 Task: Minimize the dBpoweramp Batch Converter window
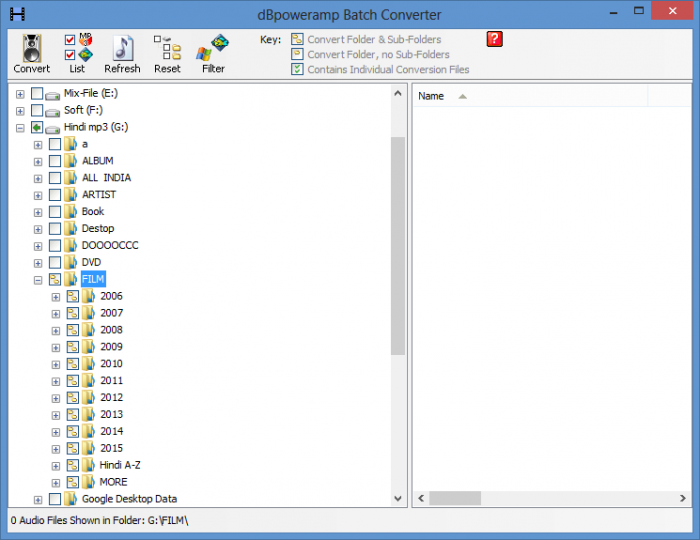[x=614, y=11]
